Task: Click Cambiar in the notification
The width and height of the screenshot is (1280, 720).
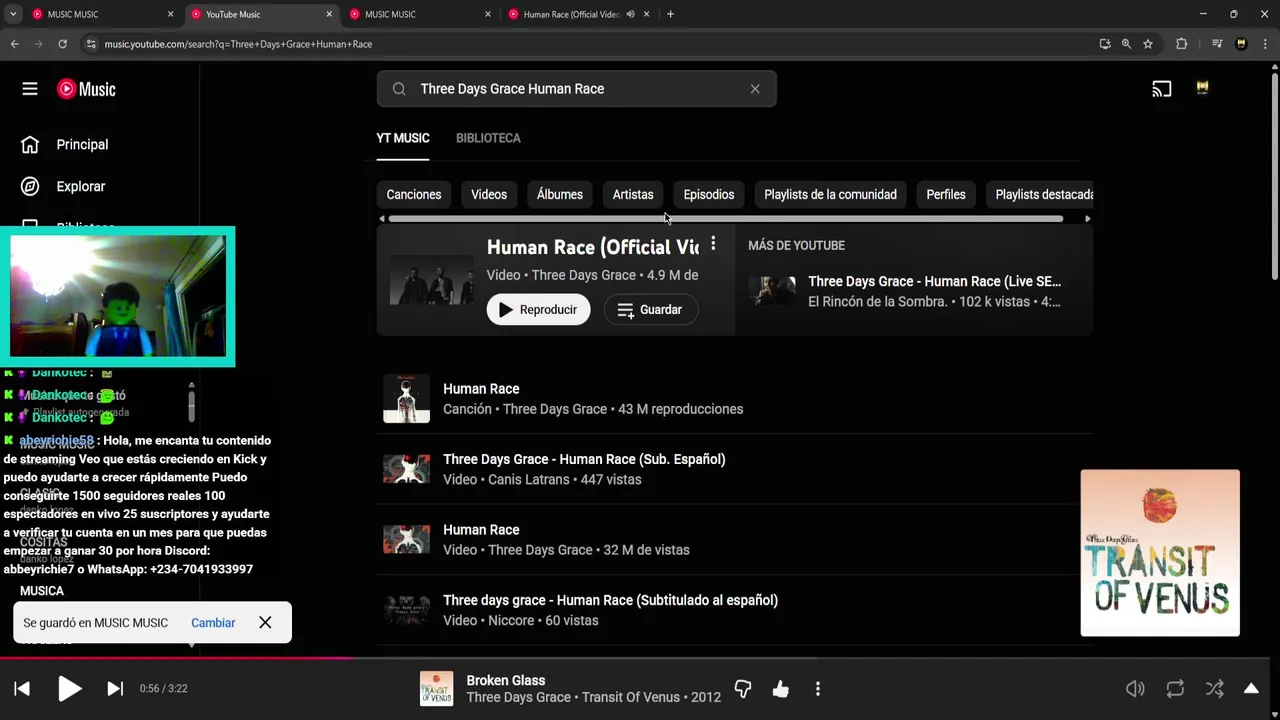Action: click(213, 622)
